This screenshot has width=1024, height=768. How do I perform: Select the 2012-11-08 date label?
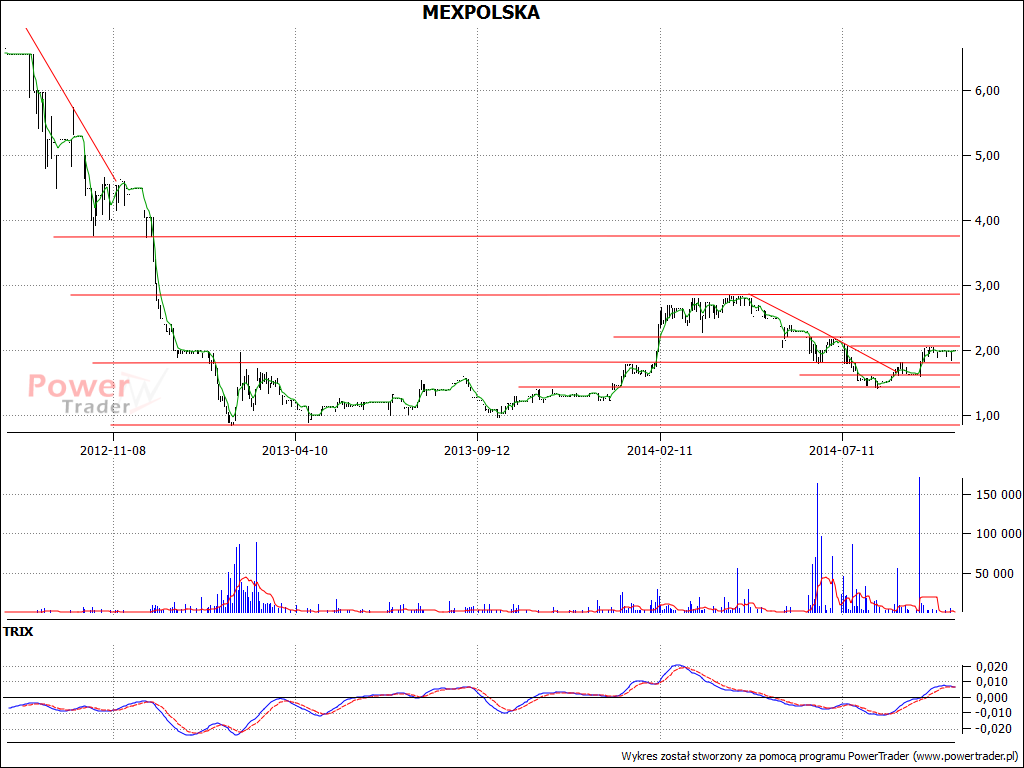pyautogui.click(x=113, y=450)
